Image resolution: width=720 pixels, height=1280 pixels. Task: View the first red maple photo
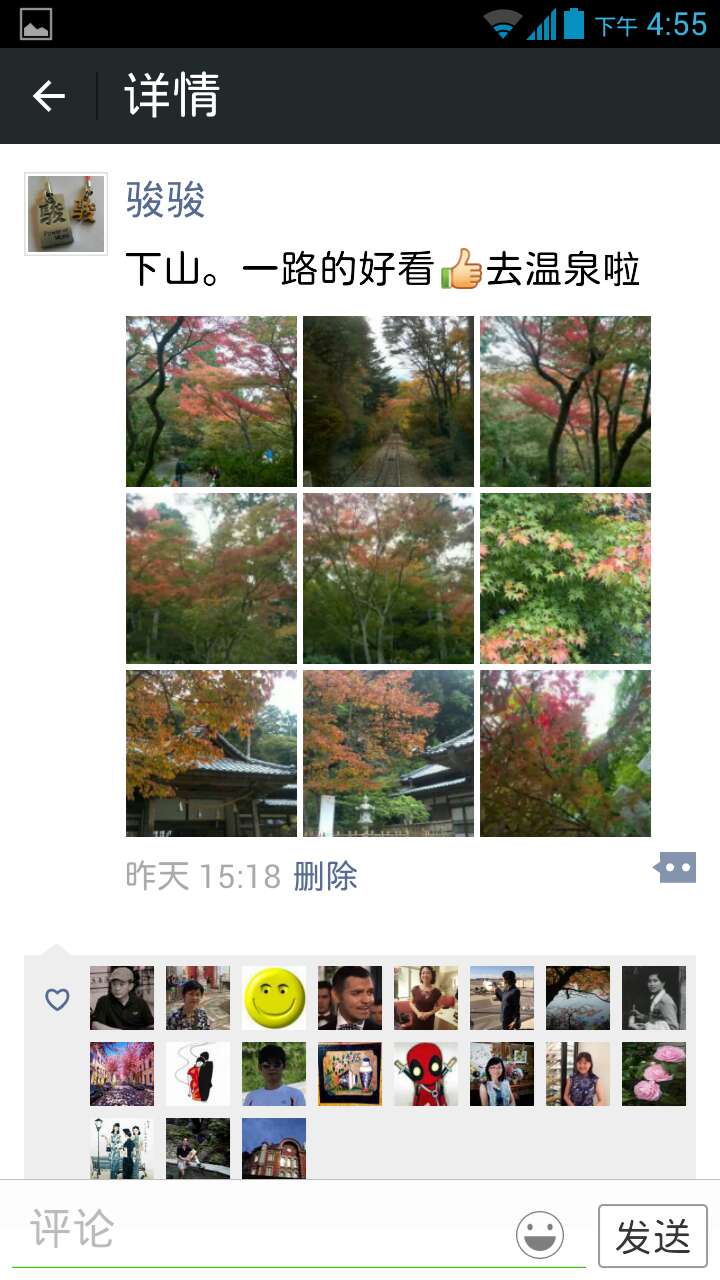[x=211, y=402]
